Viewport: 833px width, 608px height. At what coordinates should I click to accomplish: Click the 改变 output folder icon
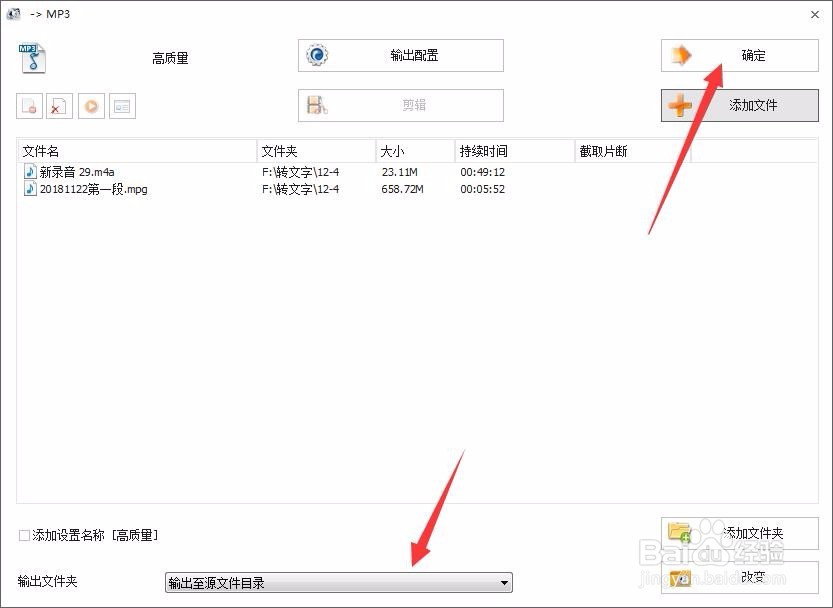pyautogui.click(x=679, y=578)
